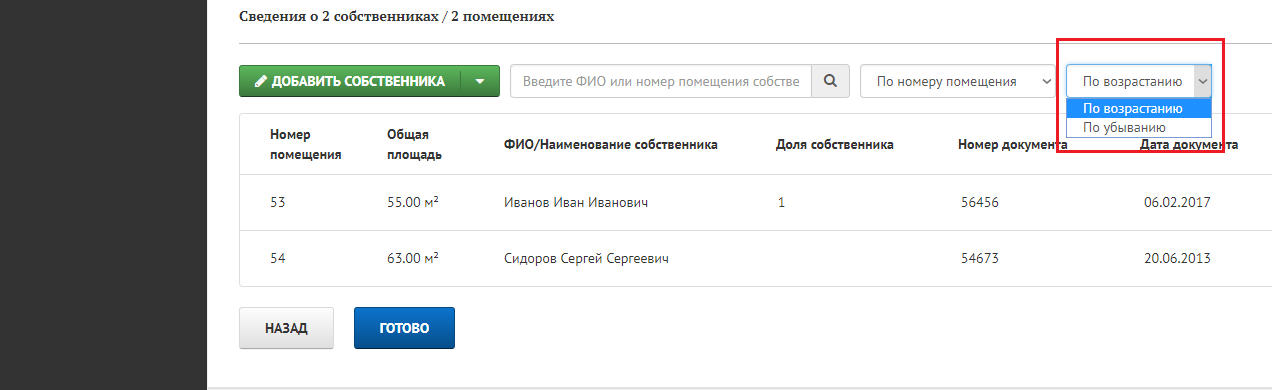Image resolution: width=1272 pixels, height=390 pixels.
Task: Click the ФИО/Наименование собственника column header
Action: click(611, 144)
